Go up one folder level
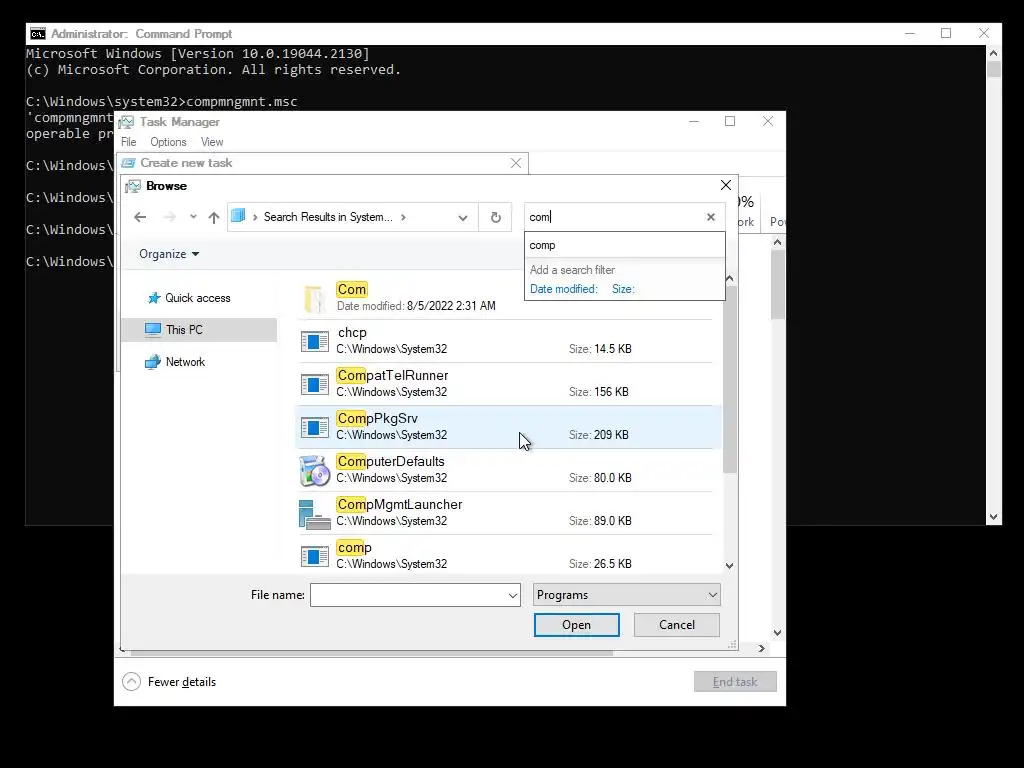The height and width of the screenshot is (768, 1024). click(214, 217)
